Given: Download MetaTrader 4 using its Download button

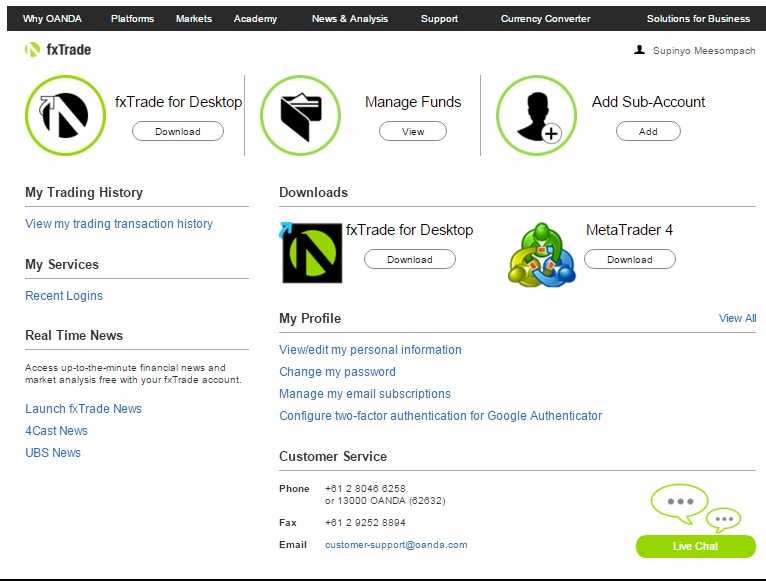Looking at the screenshot, I should pos(629,260).
